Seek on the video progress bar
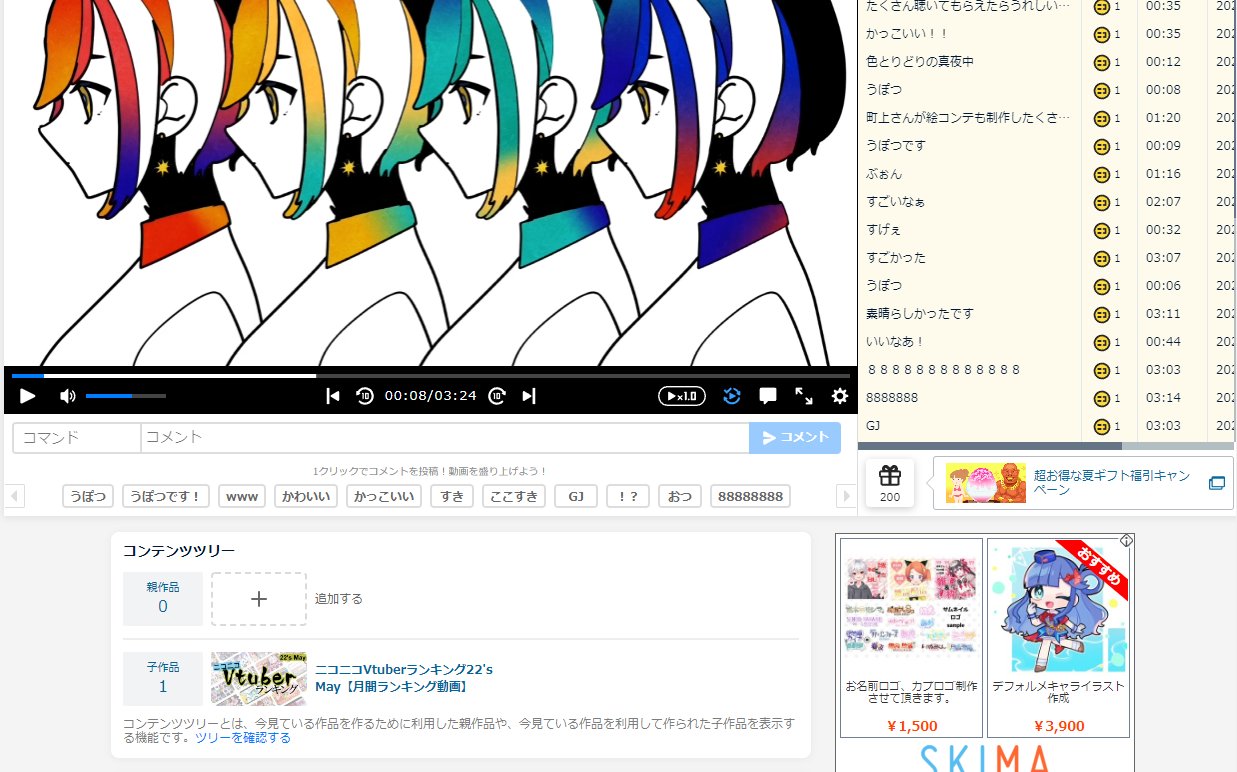This screenshot has height=772, width=1237. tap(431, 376)
